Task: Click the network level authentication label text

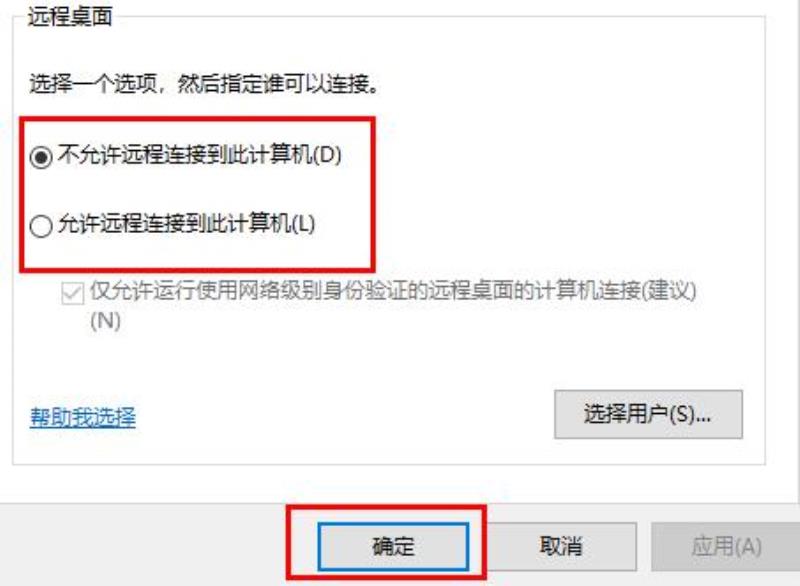Action: pos(393,305)
